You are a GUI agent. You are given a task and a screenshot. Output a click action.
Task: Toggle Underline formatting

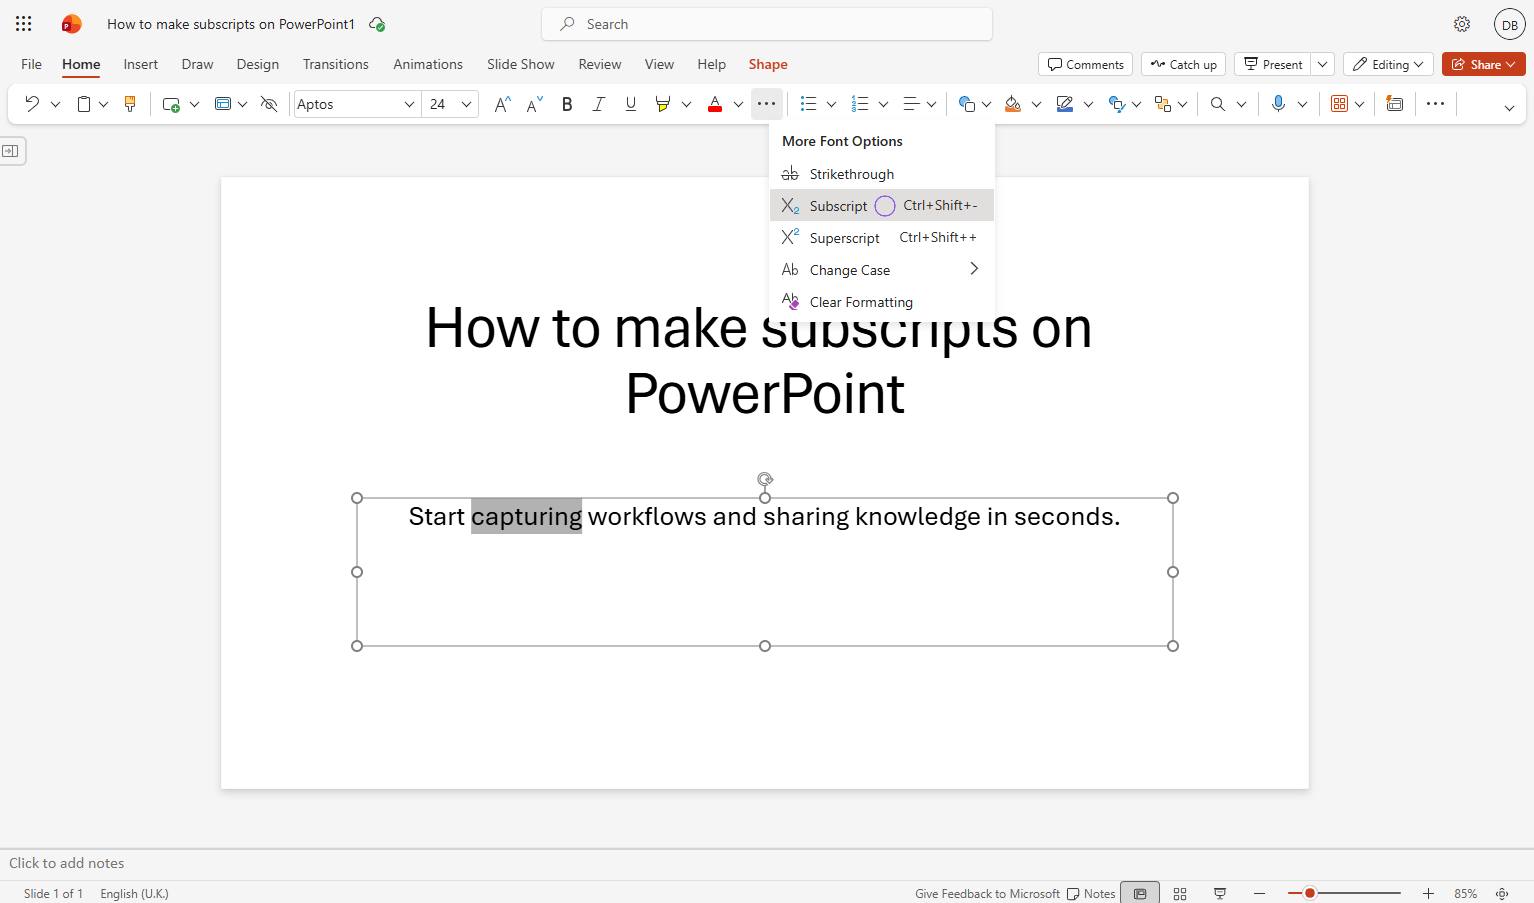[630, 104]
